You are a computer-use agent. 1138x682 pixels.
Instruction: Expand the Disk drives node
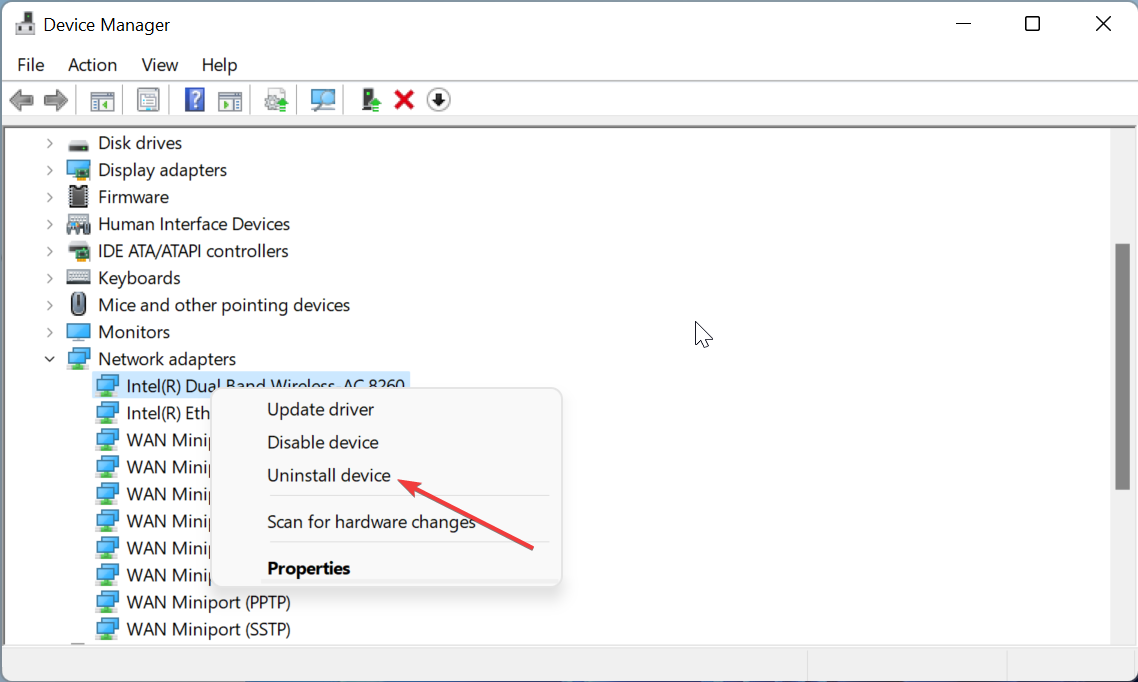click(49, 144)
